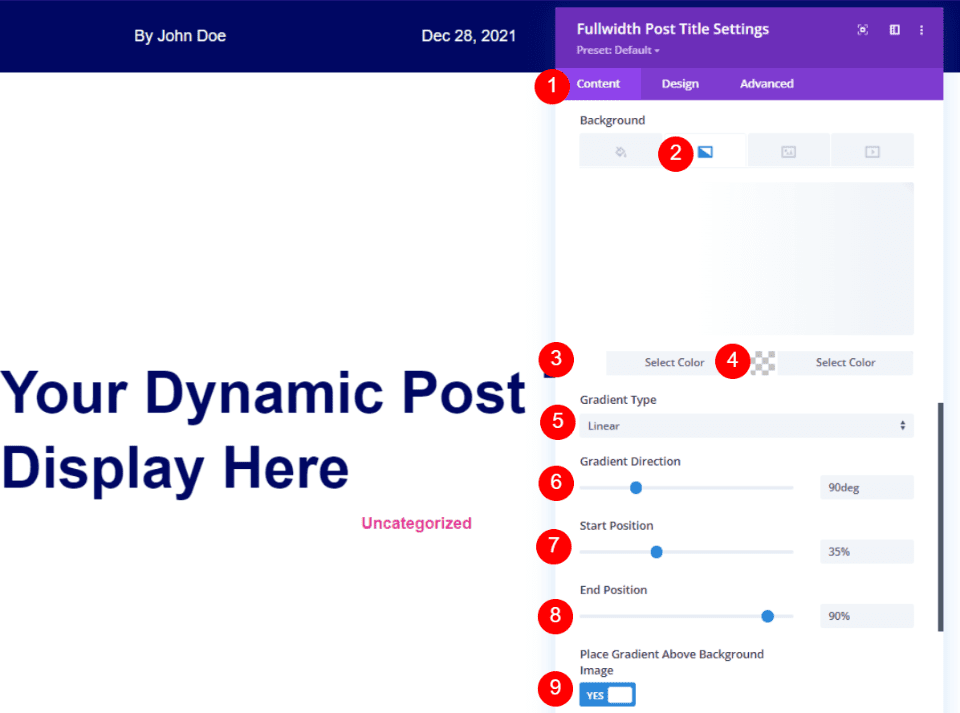Click the Start Position 35% value field
The height and width of the screenshot is (713, 960).
click(866, 551)
